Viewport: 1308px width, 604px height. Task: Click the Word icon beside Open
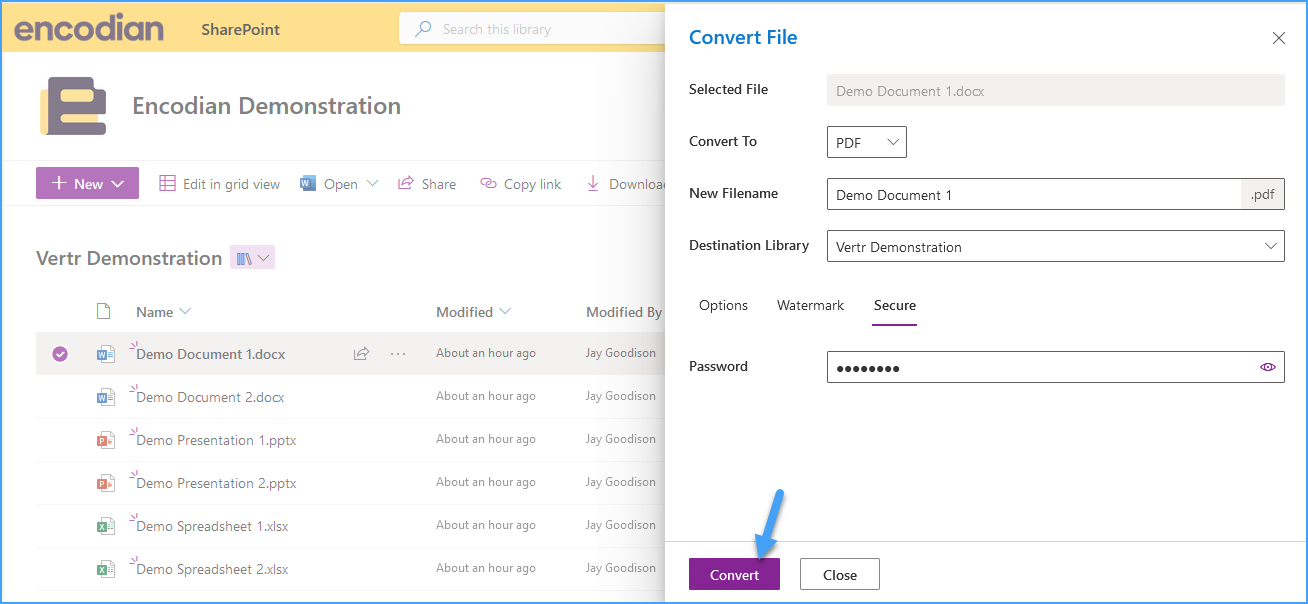(x=308, y=183)
